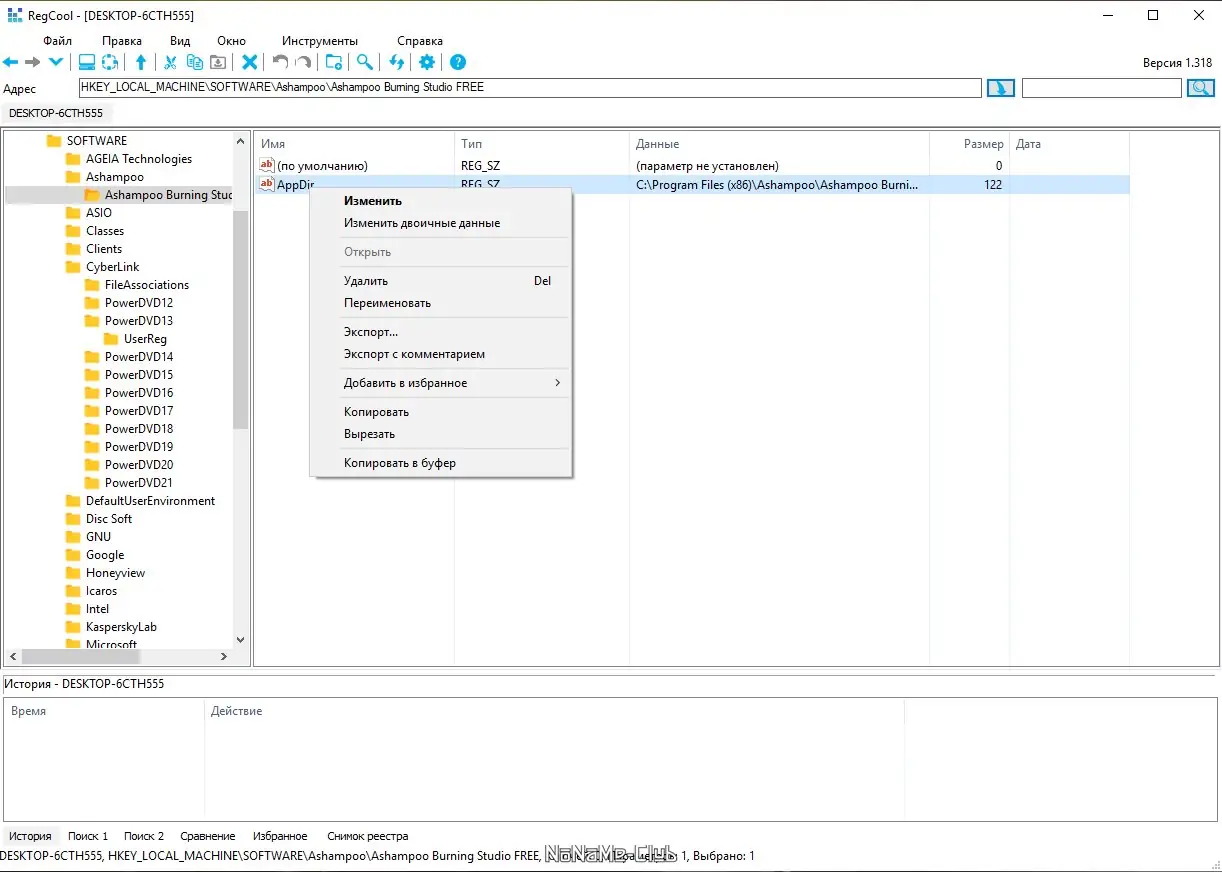This screenshot has width=1222, height=872.
Task: Select the Honeyview folder in the tree
Action: point(115,573)
